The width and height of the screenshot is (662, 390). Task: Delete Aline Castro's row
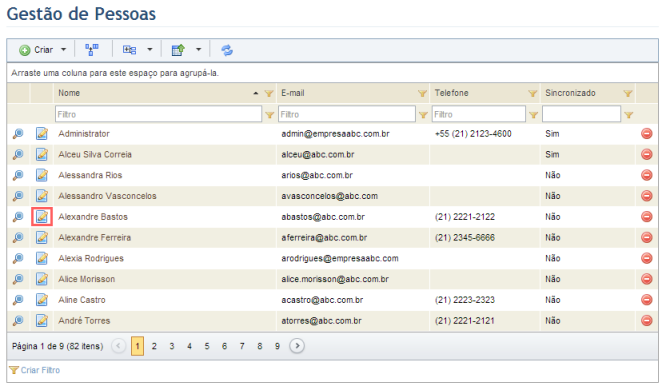click(646, 300)
